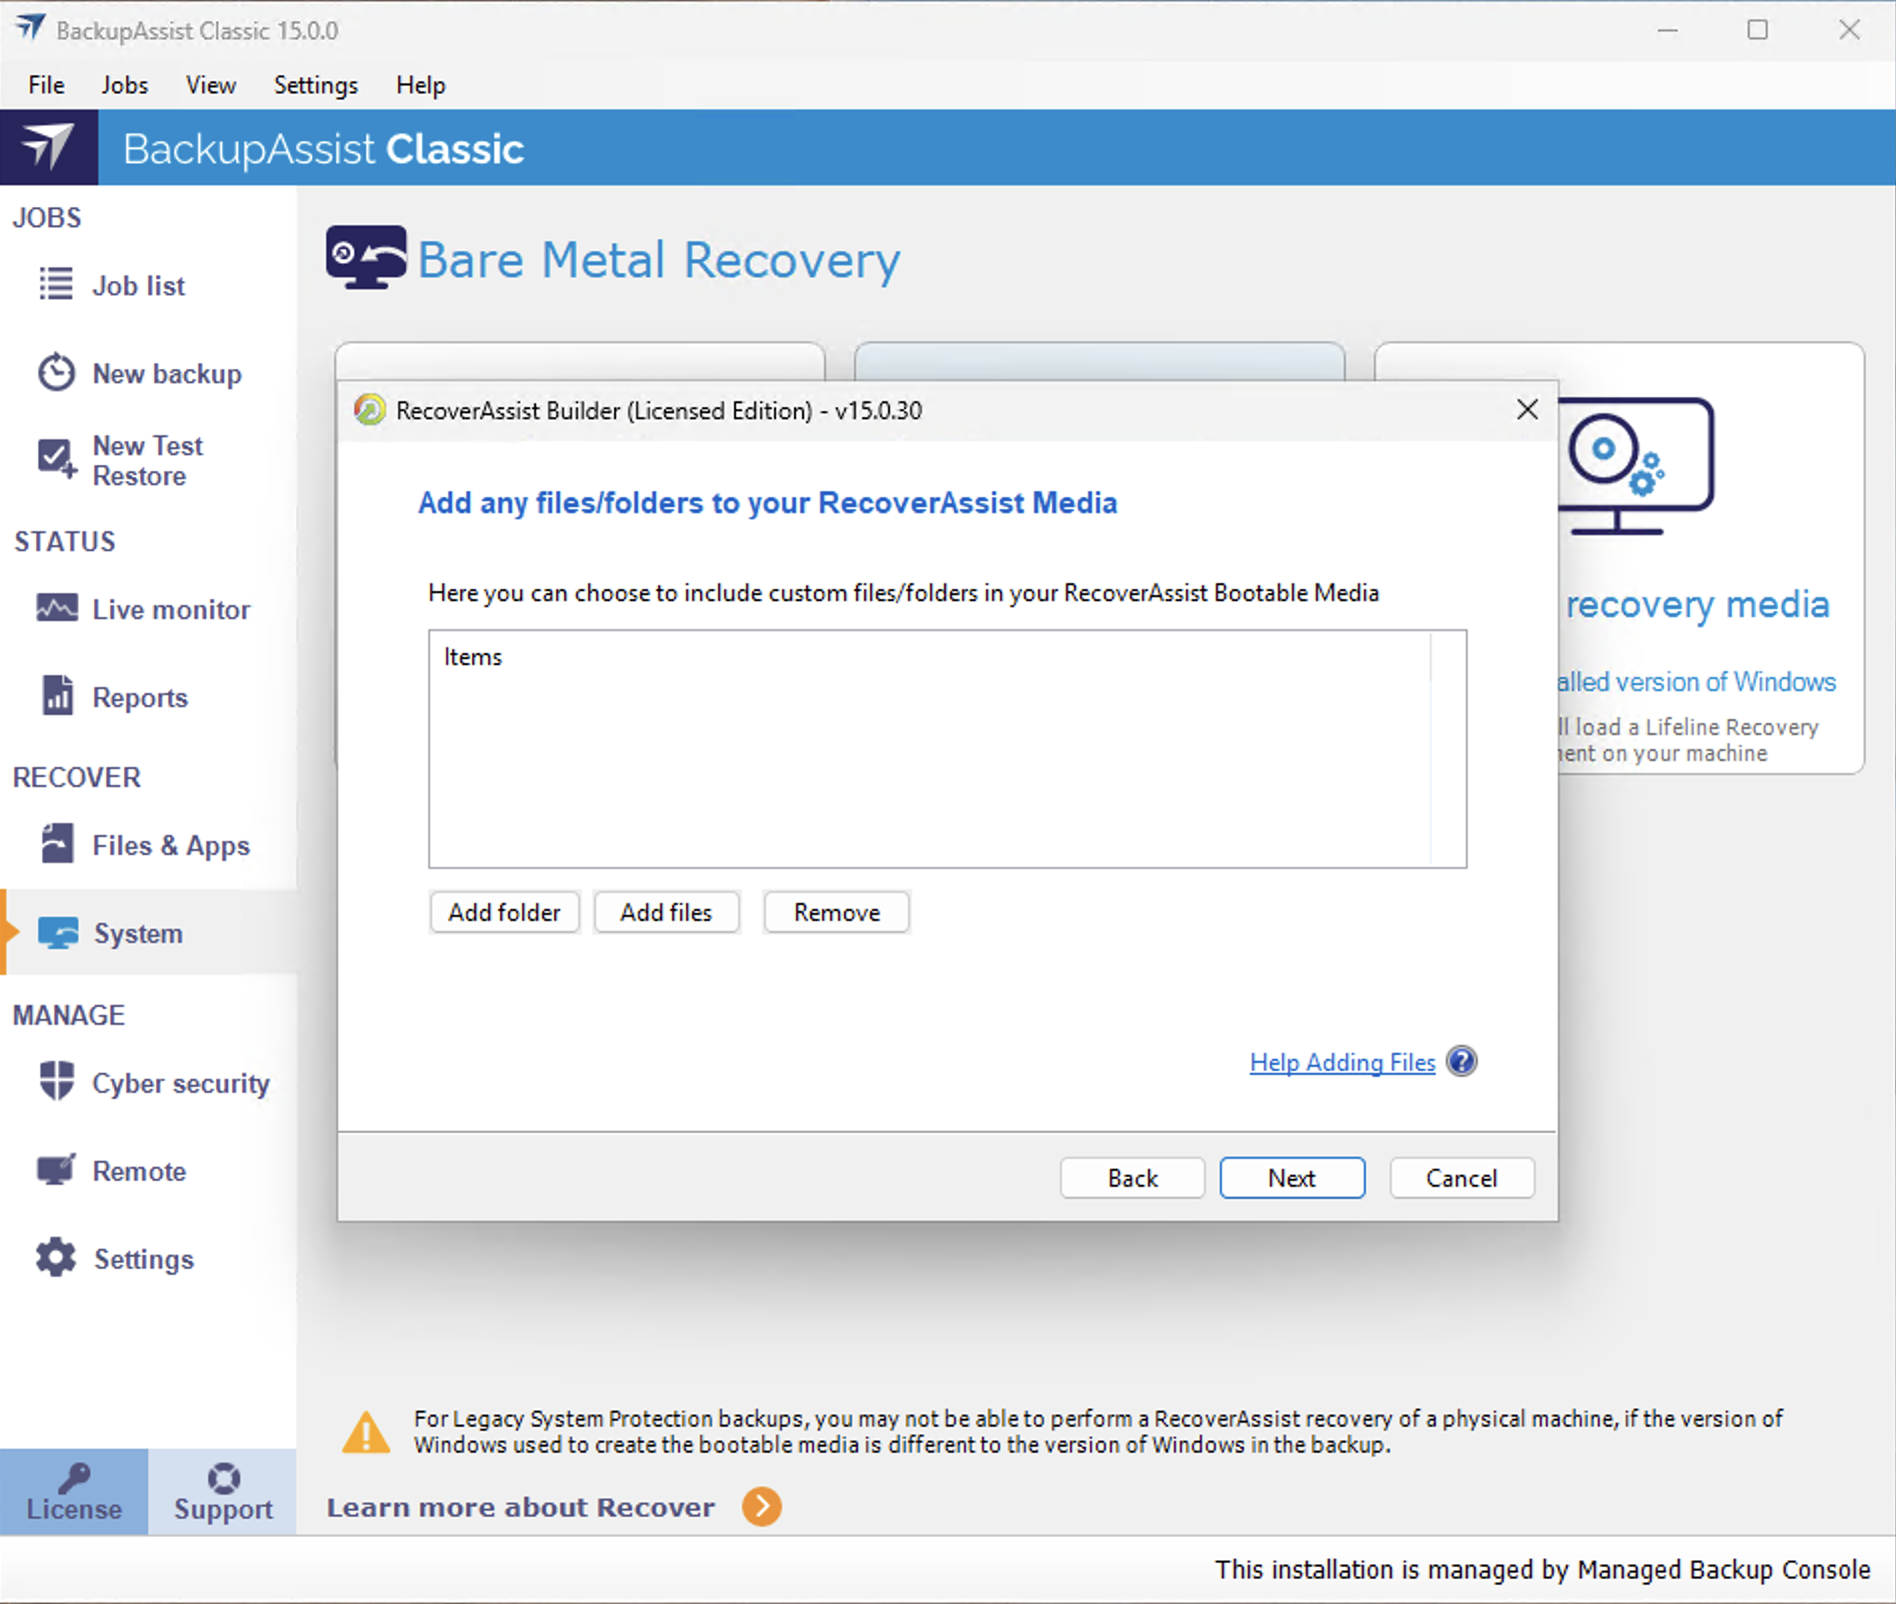Click the blue help question mark icon

[1462, 1061]
